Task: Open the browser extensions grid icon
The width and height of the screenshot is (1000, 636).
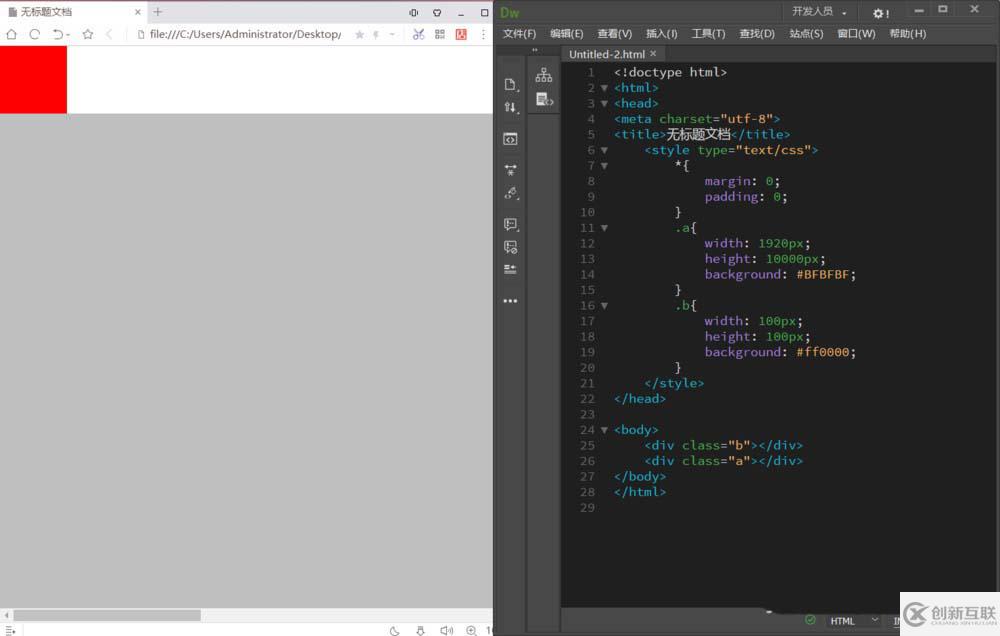Action: (440, 34)
